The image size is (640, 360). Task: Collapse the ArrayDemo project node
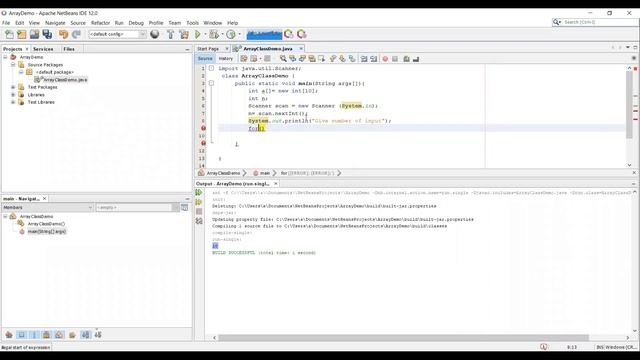[6, 57]
